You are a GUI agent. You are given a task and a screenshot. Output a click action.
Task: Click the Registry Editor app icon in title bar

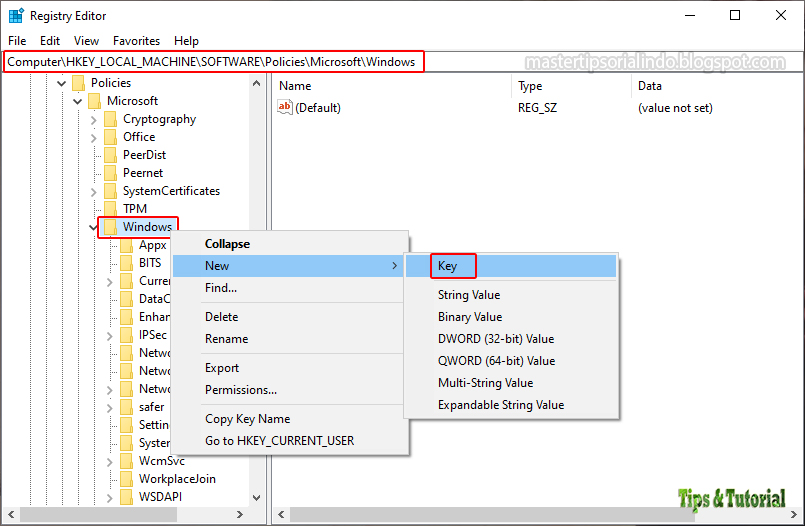click(16, 15)
